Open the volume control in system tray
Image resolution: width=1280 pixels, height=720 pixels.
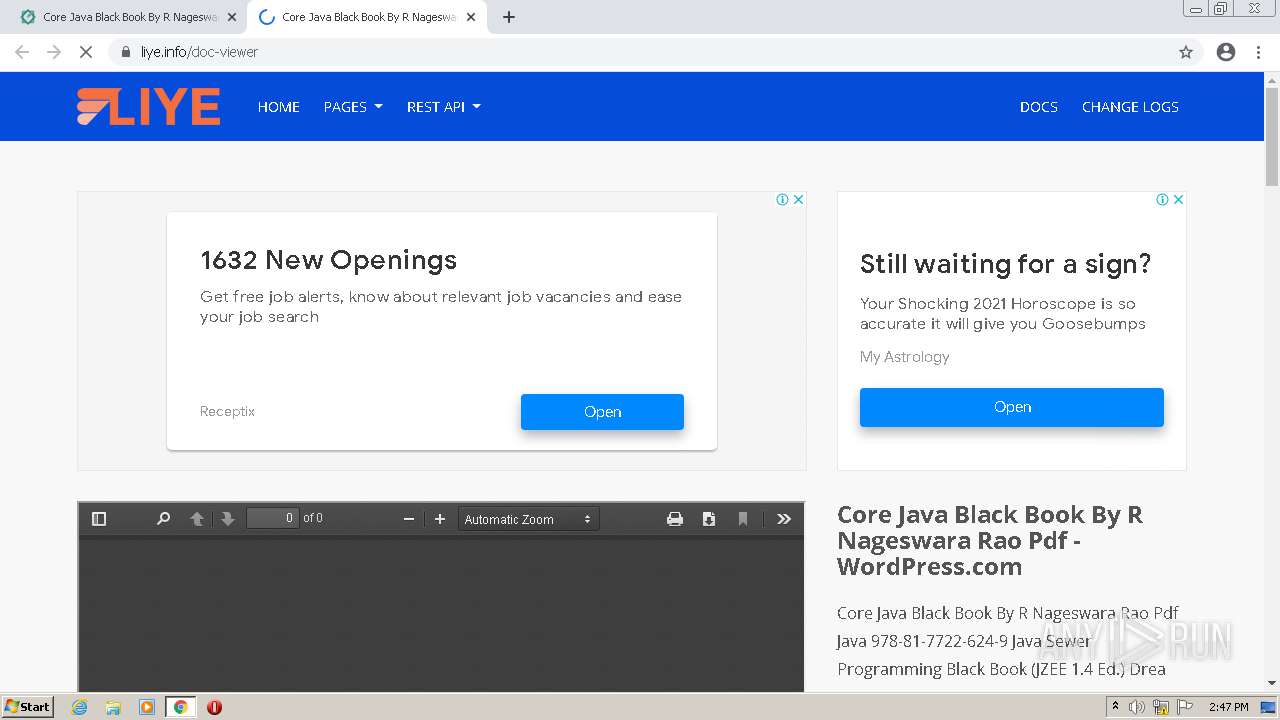1137,707
